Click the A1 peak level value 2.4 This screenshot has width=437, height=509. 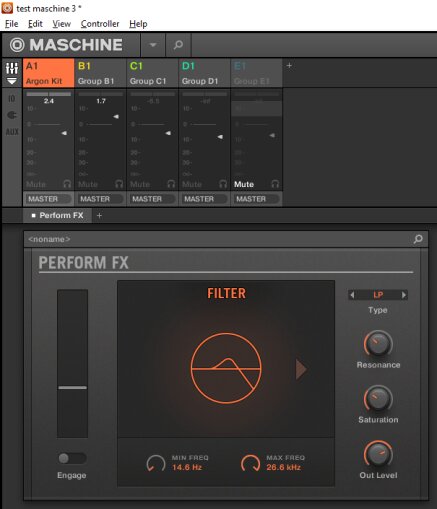point(49,101)
